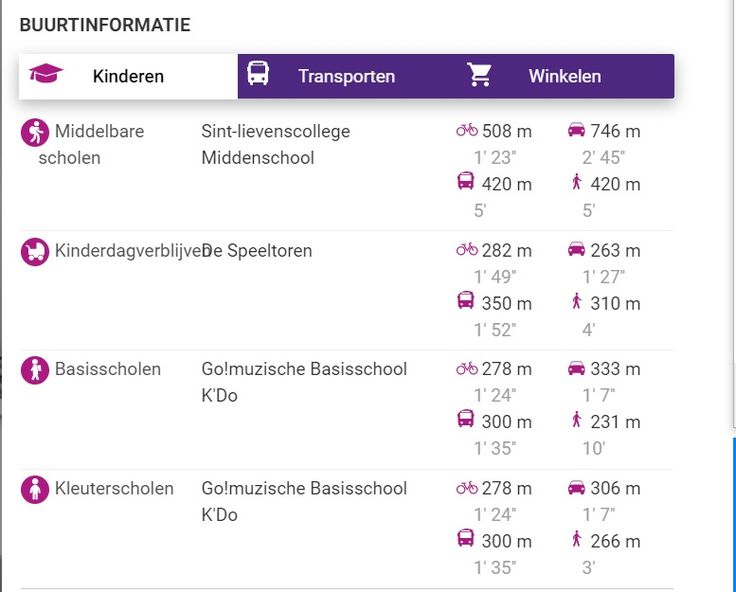The width and height of the screenshot is (736, 592).
Task: Click the shopping cart icon
Action: coord(479,75)
